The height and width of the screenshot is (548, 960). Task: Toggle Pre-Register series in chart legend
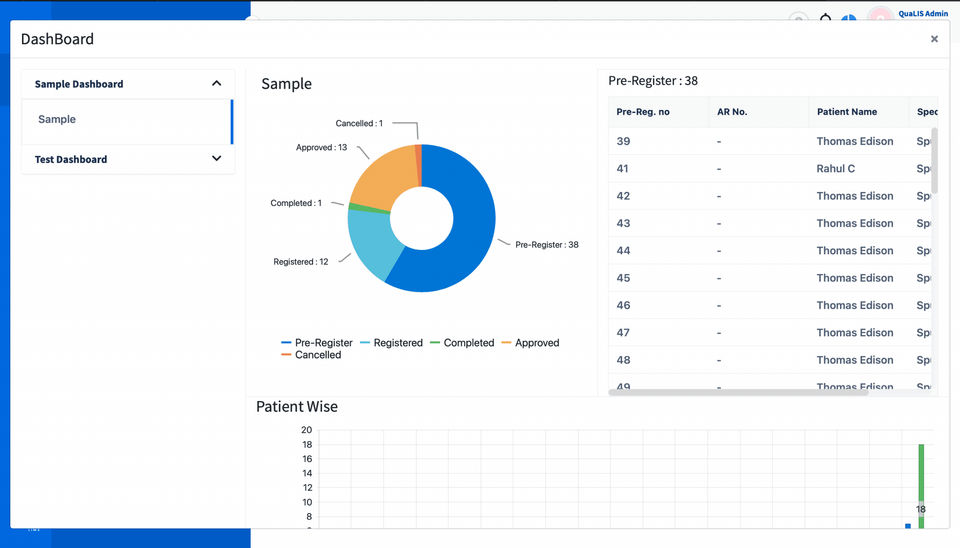pyautogui.click(x=317, y=343)
